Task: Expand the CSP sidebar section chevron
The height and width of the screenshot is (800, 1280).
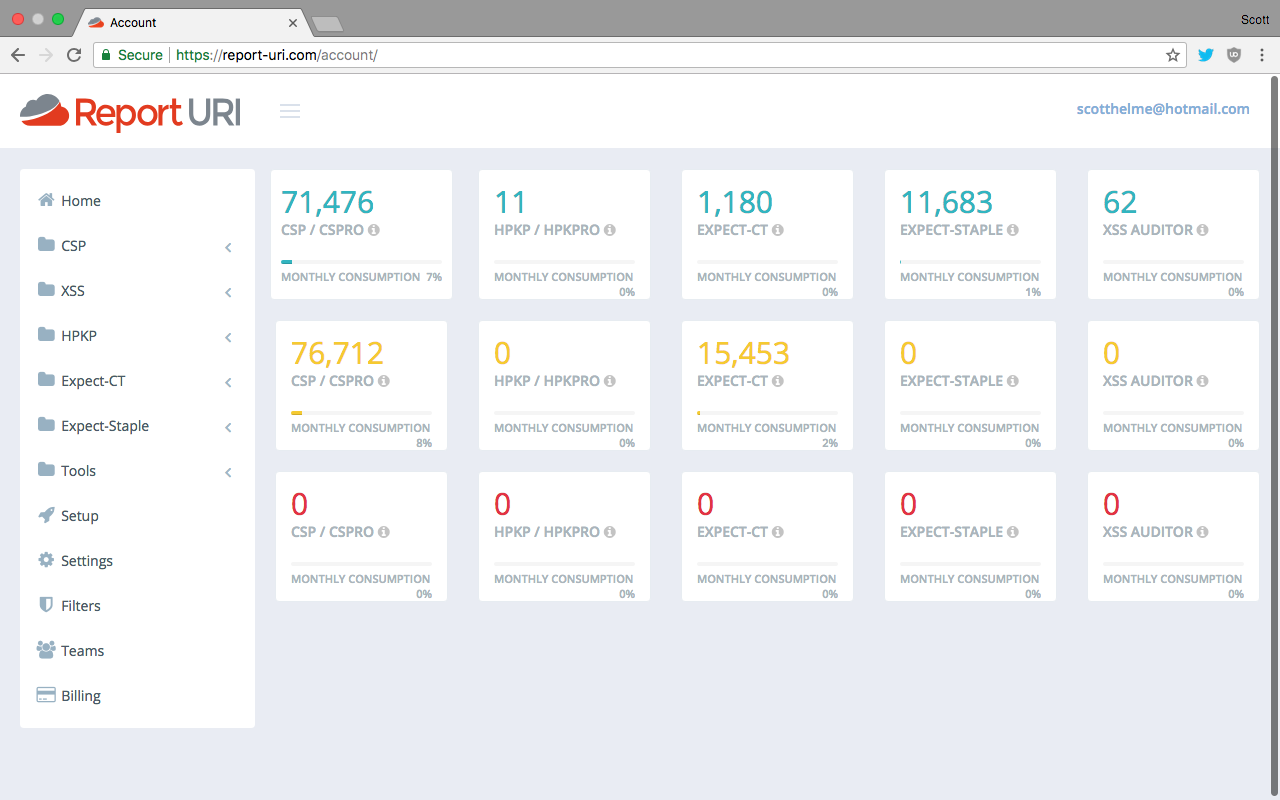Action: point(228,247)
